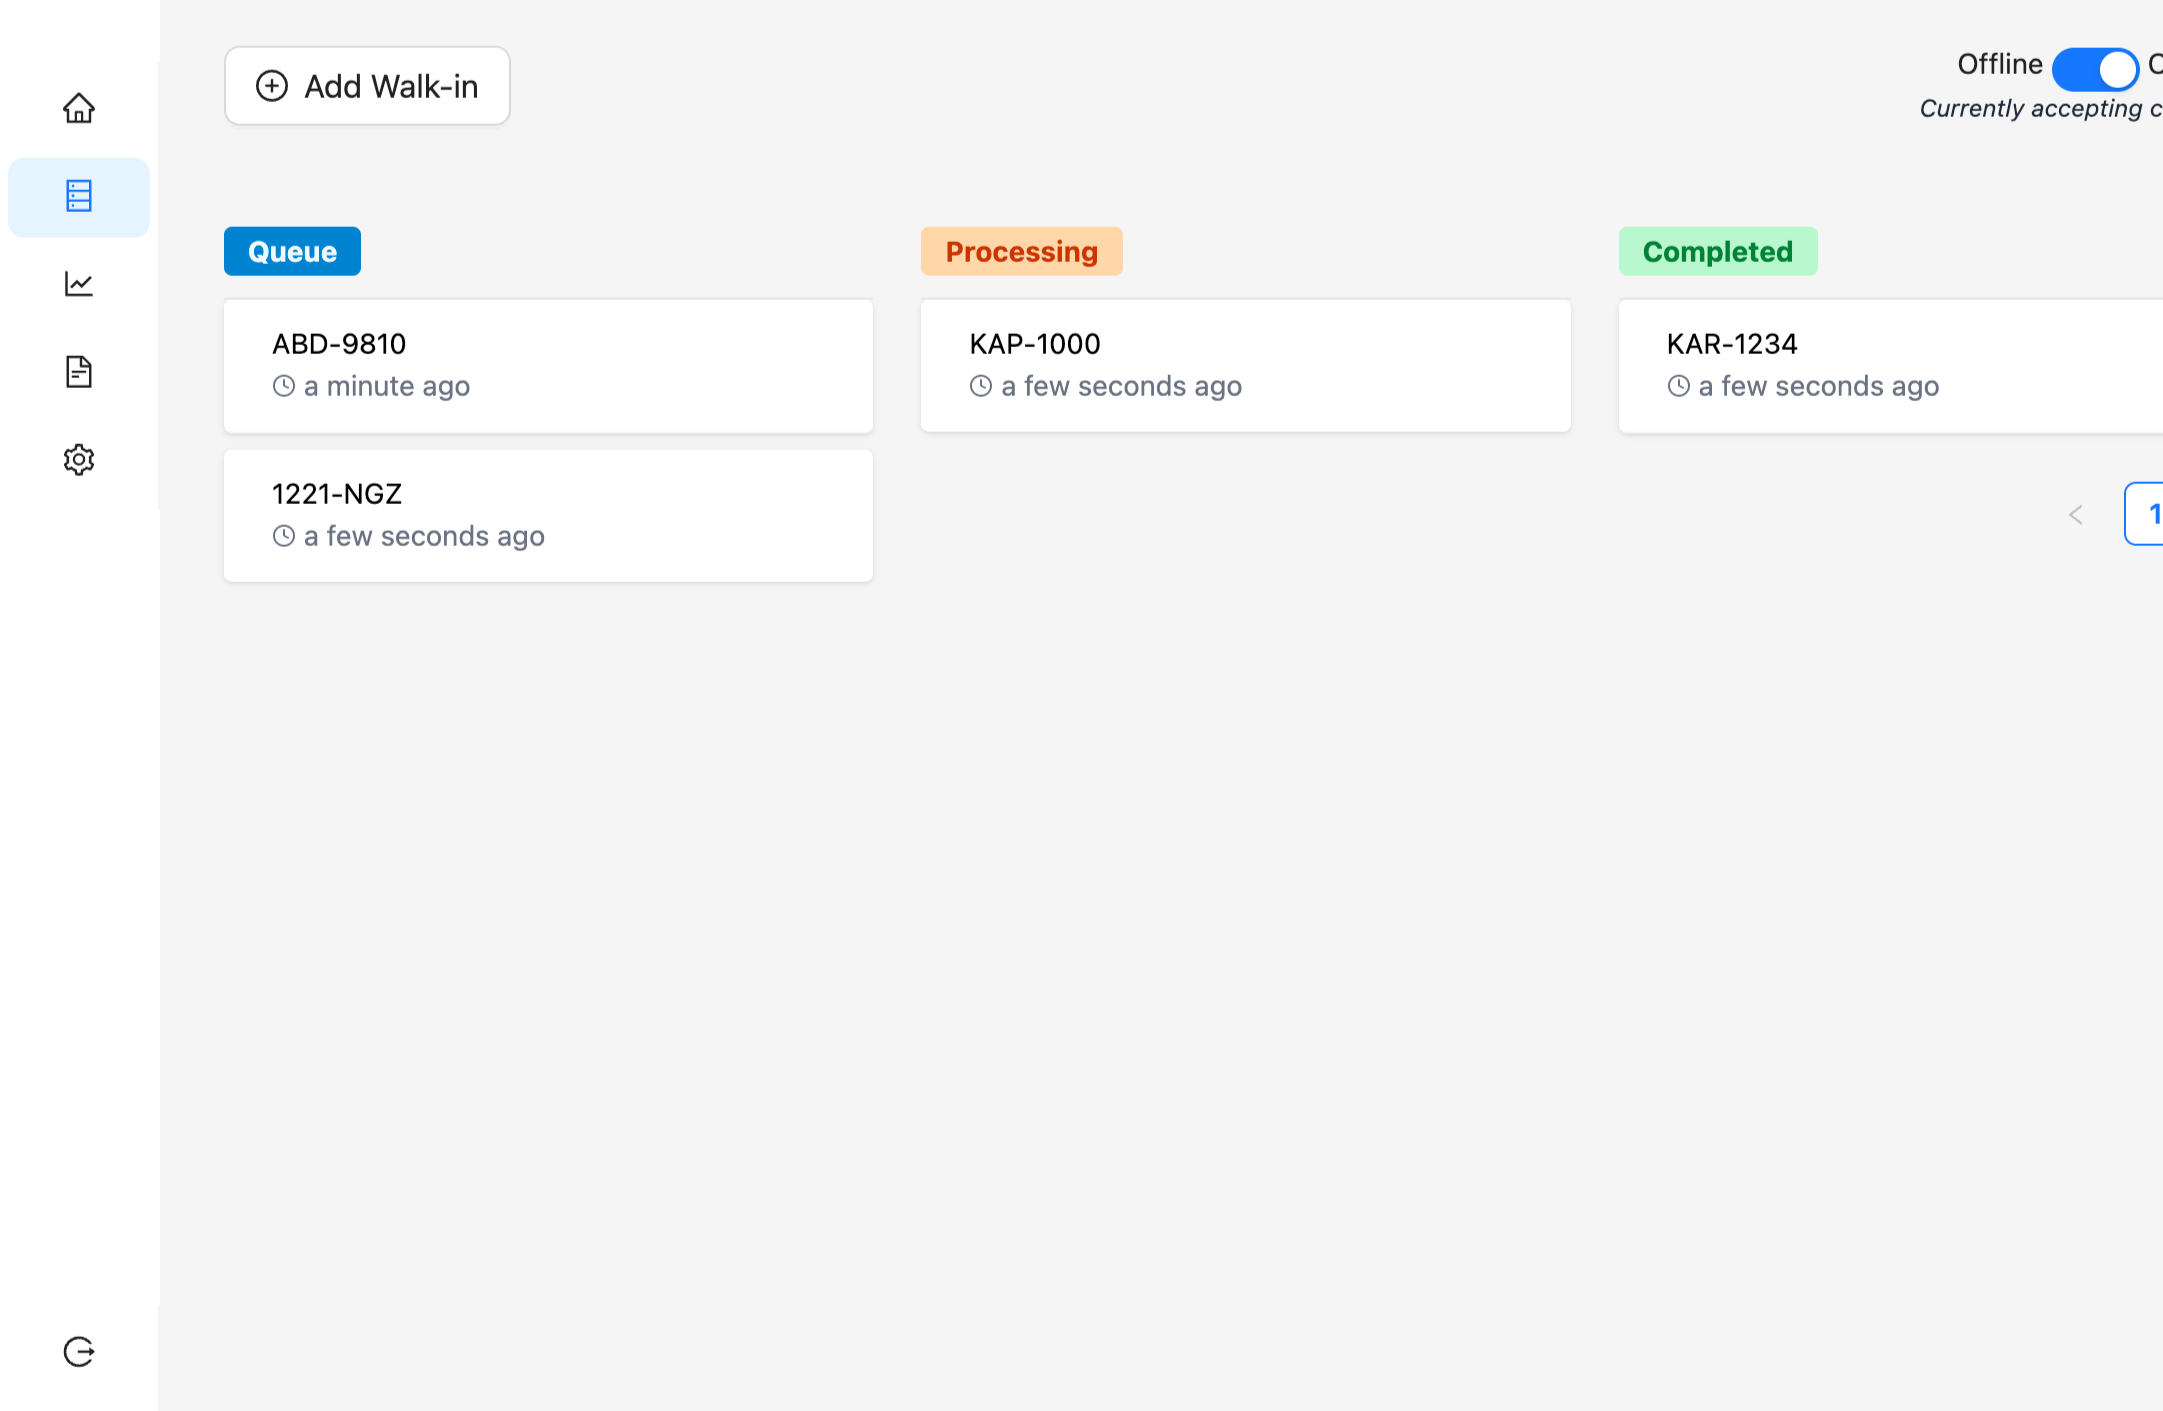Toggle the Offline/Online switch
Viewport: 2163px width, 1411px height.
point(2094,69)
